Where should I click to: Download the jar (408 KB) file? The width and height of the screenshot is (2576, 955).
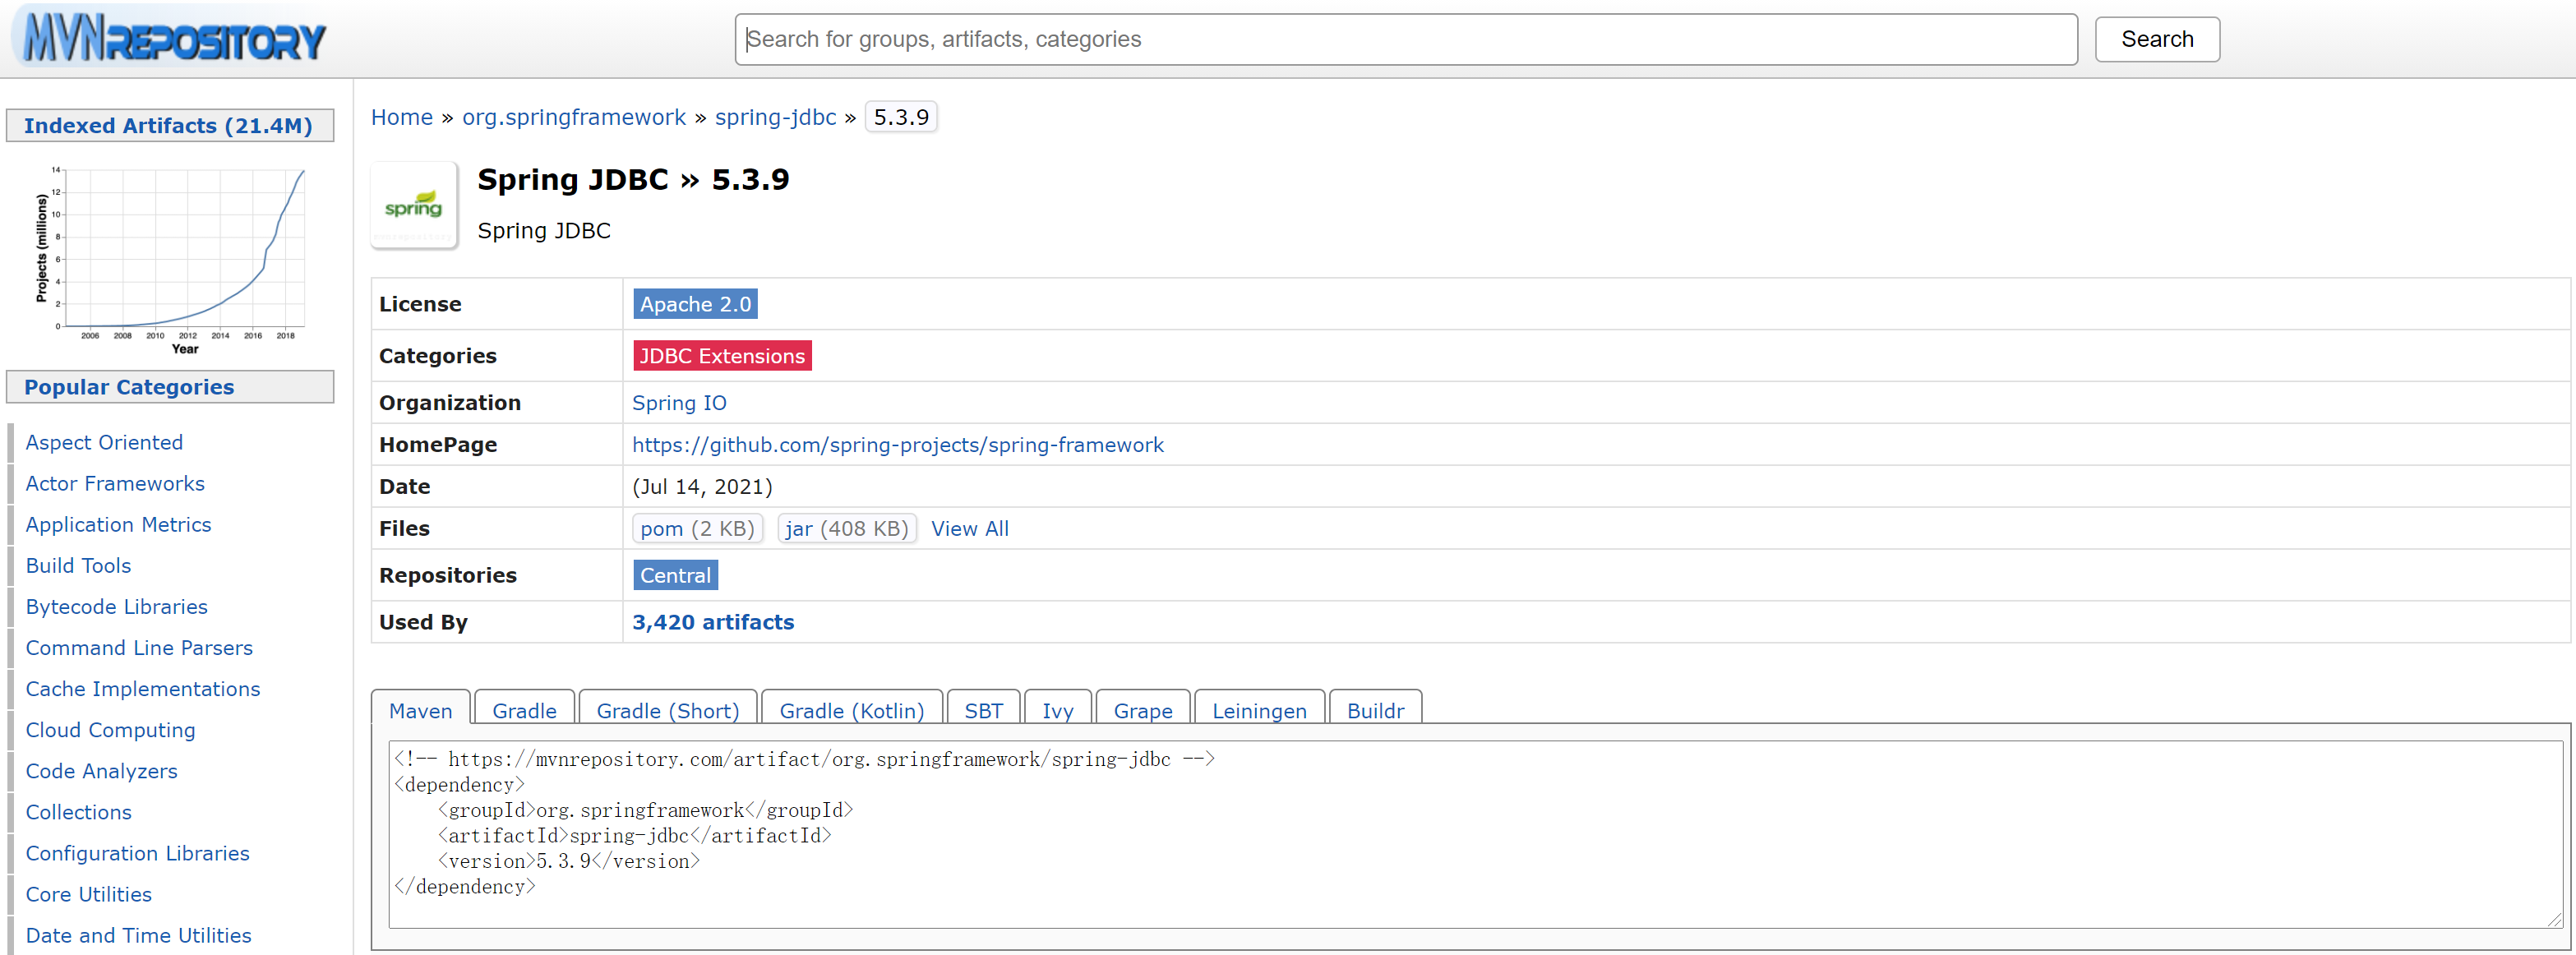[x=847, y=528]
